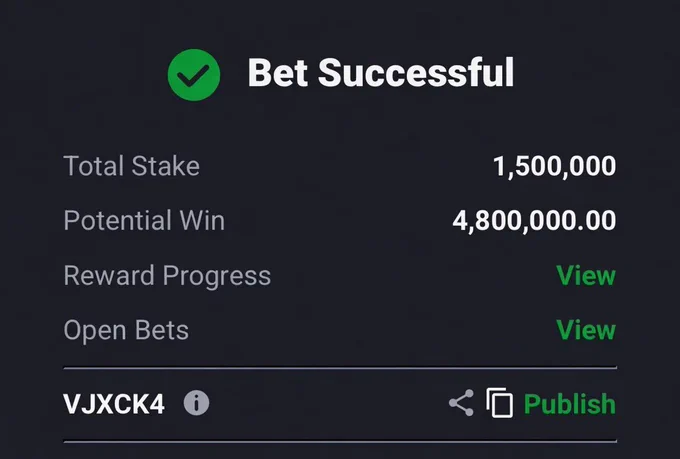Screen dimensions: 680x459
Task: Click the word Bet in the heading
Action: tap(278, 73)
